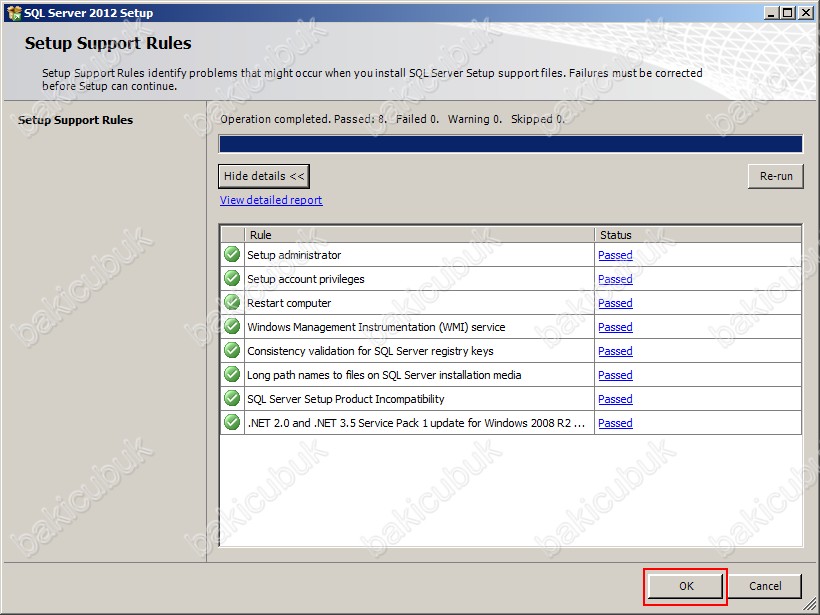Select .NET 2.0 and .NET 3.5 Service Pack text
The image size is (820, 615).
pos(416,423)
